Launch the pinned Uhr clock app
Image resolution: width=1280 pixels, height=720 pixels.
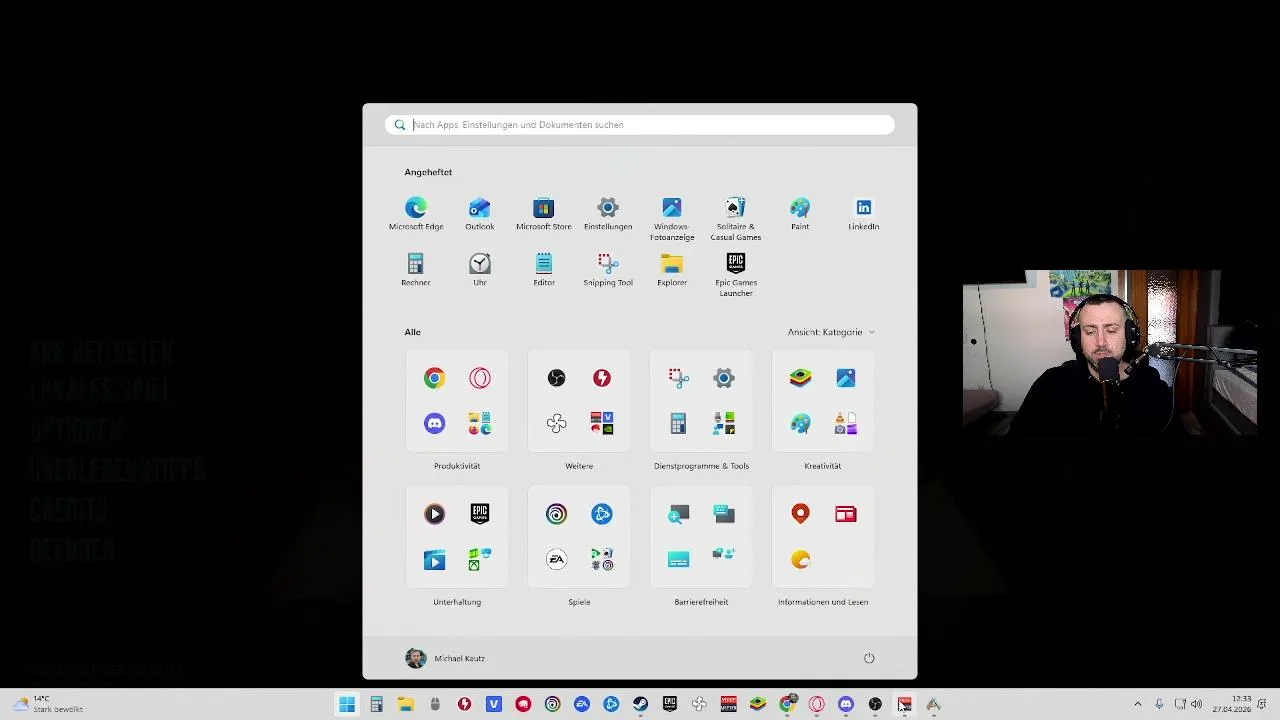(x=480, y=270)
